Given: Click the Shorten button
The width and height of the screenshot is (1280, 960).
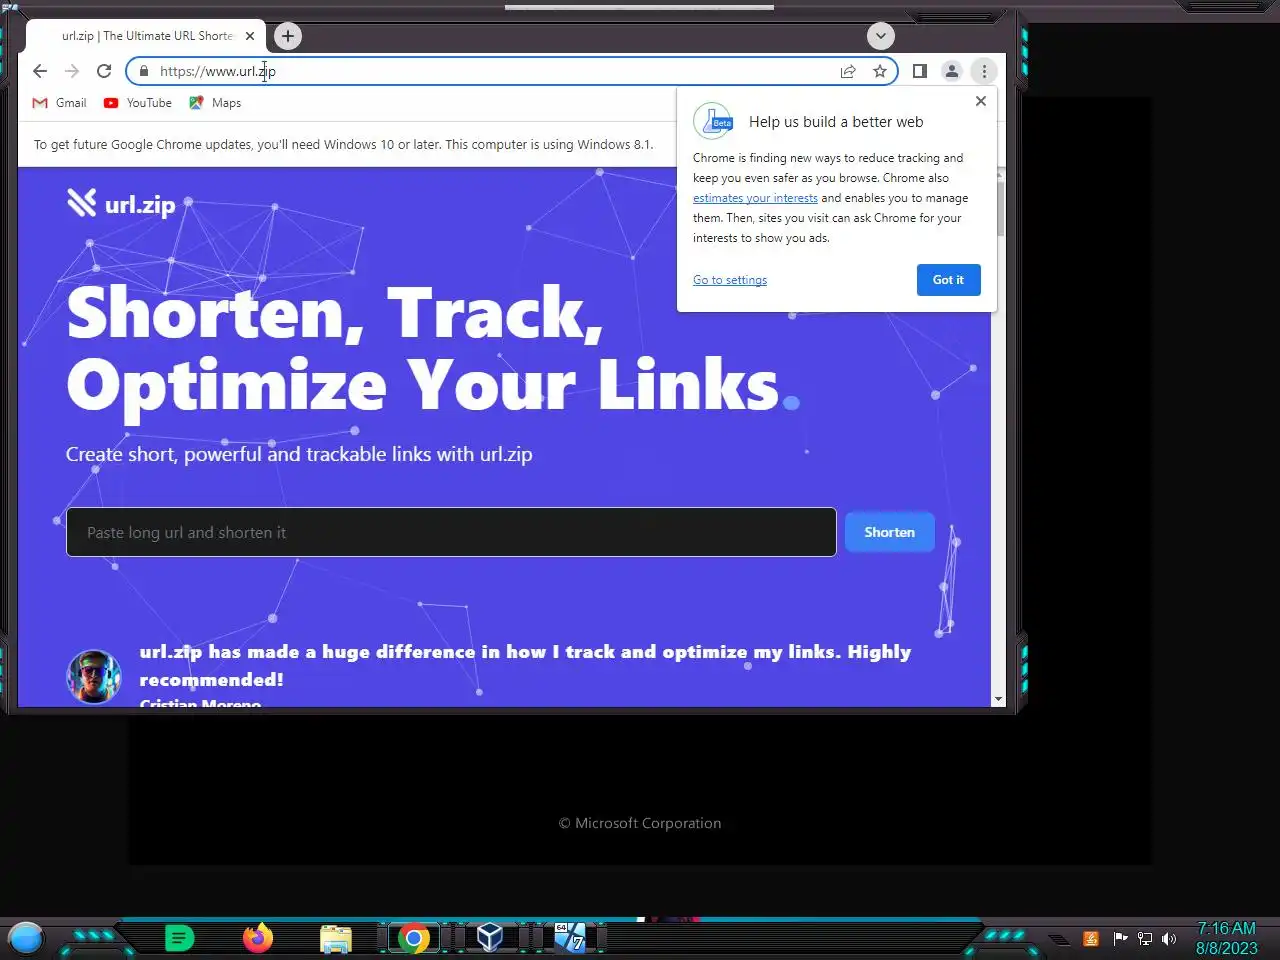Looking at the screenshot, I should pos(889,532).
